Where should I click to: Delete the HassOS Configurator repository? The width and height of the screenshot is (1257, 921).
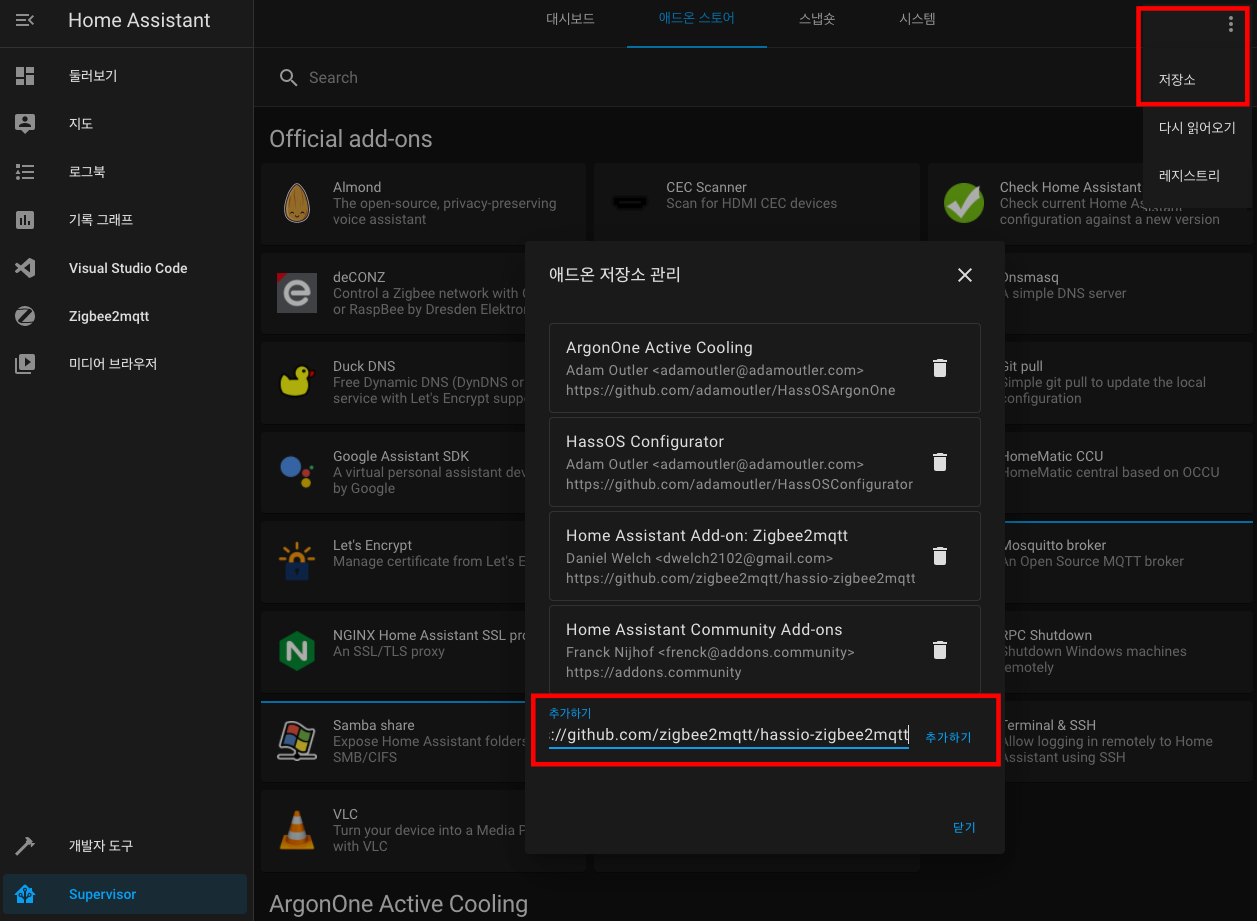(939, 462)
